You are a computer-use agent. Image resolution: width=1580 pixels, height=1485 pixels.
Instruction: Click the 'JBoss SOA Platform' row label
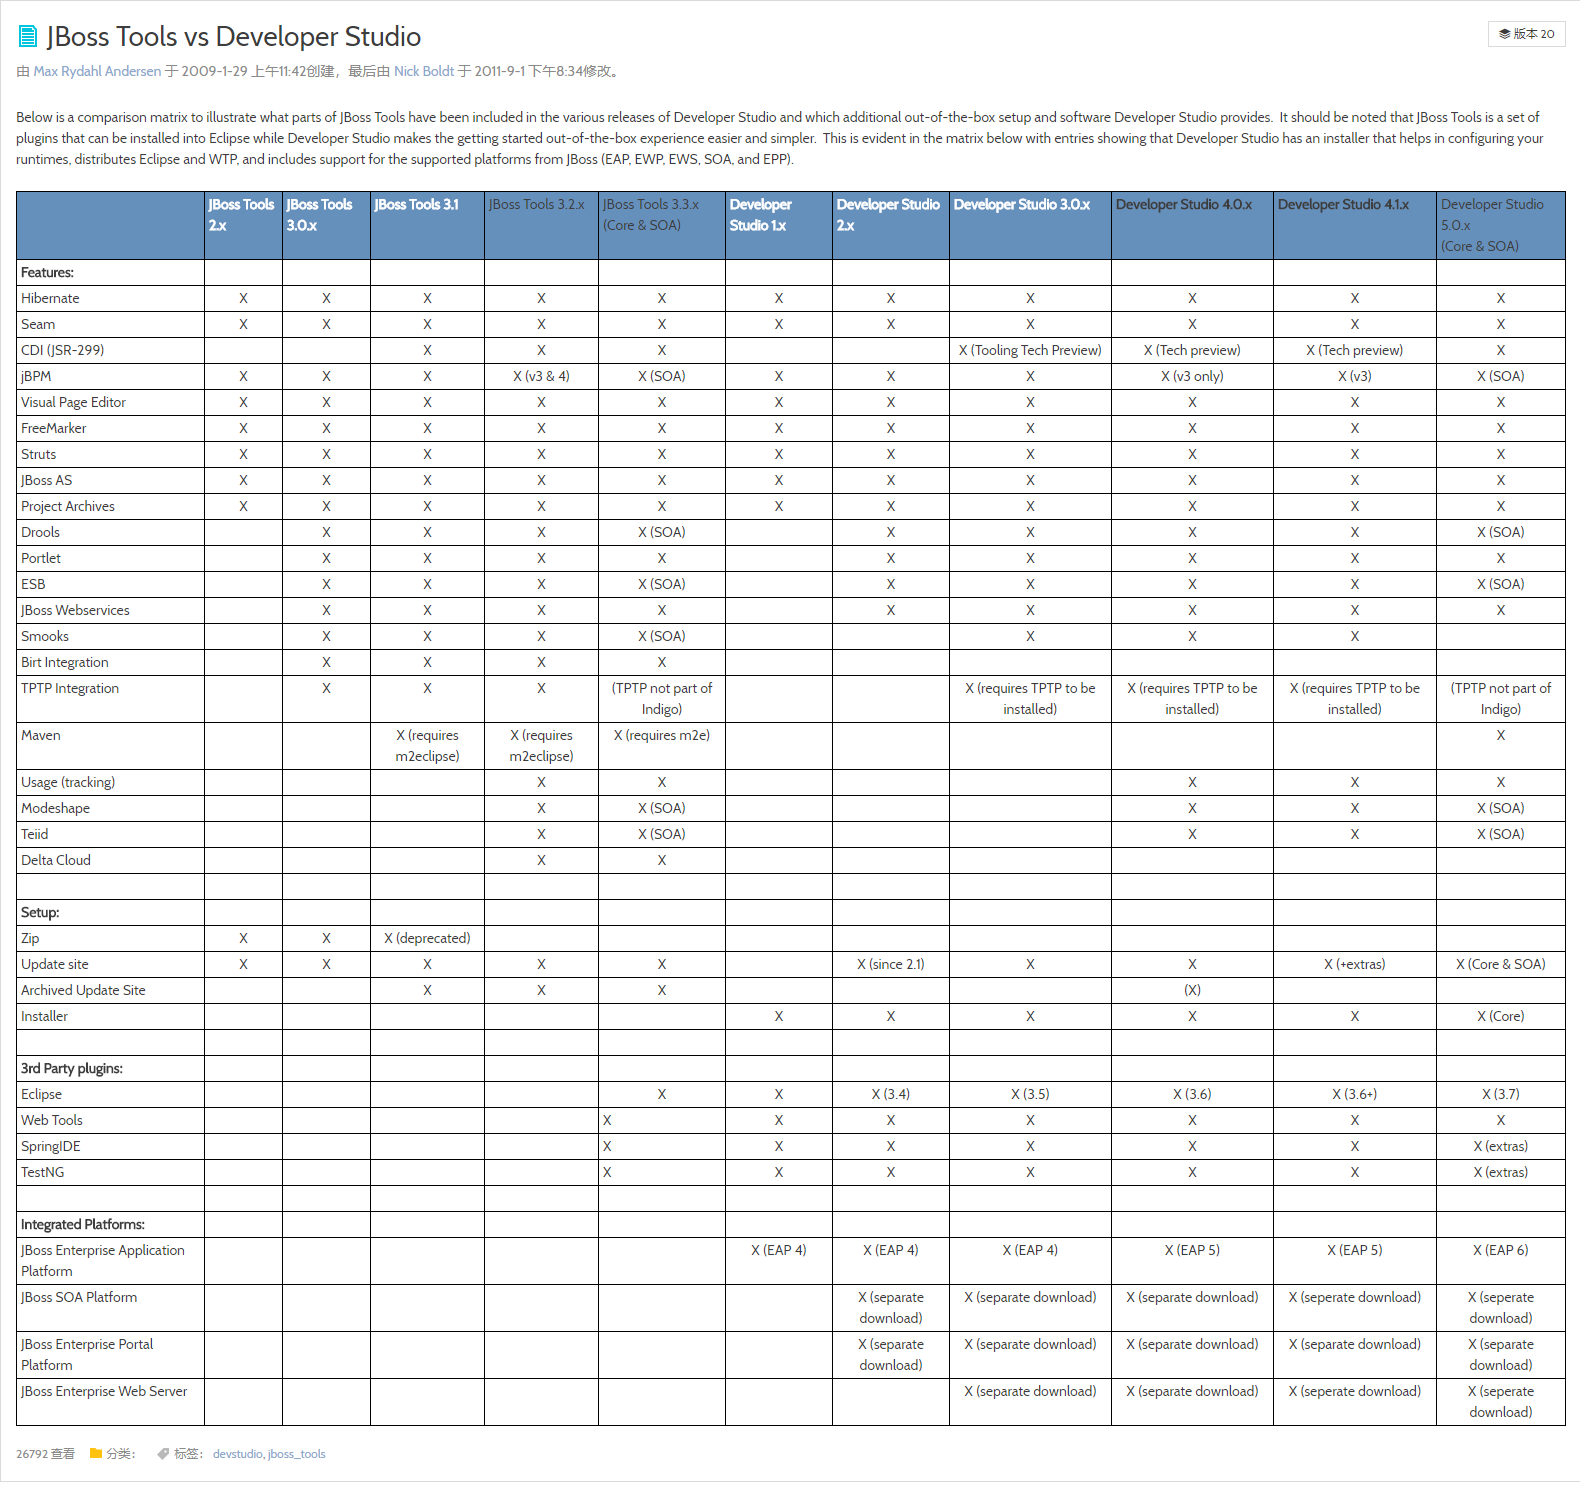[x=79, y=1297]
